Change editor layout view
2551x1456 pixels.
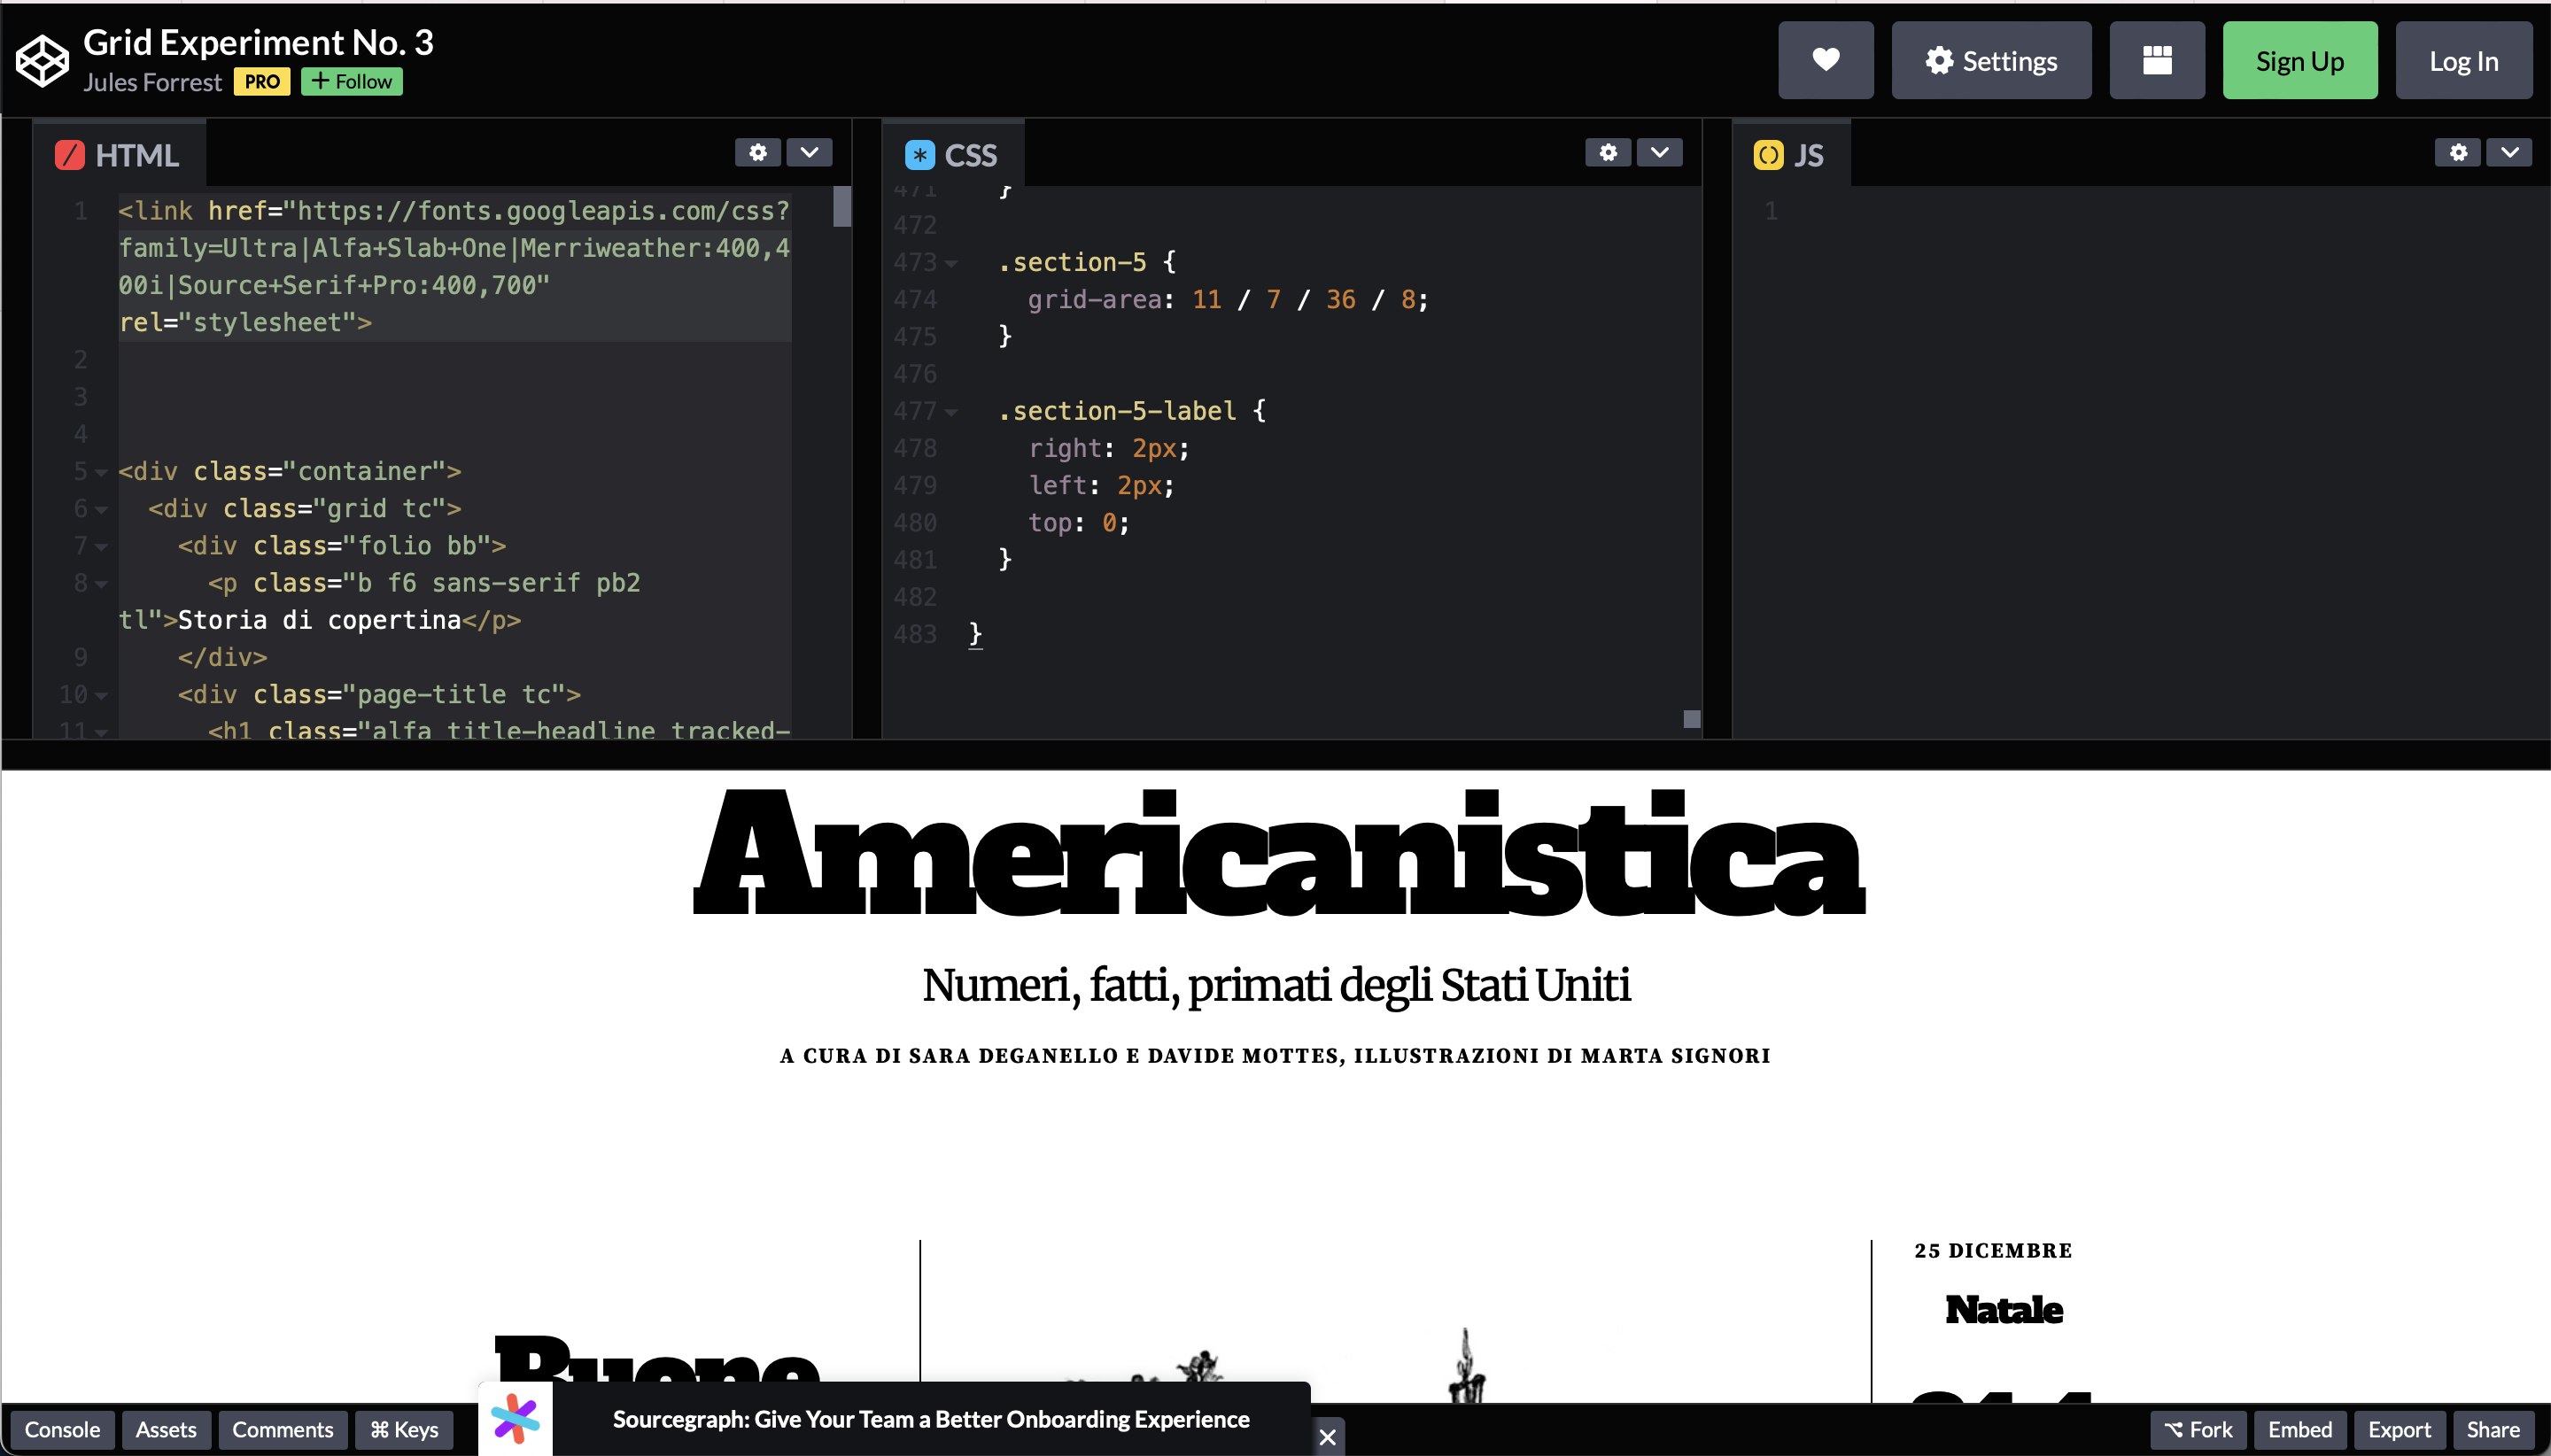2157,60
